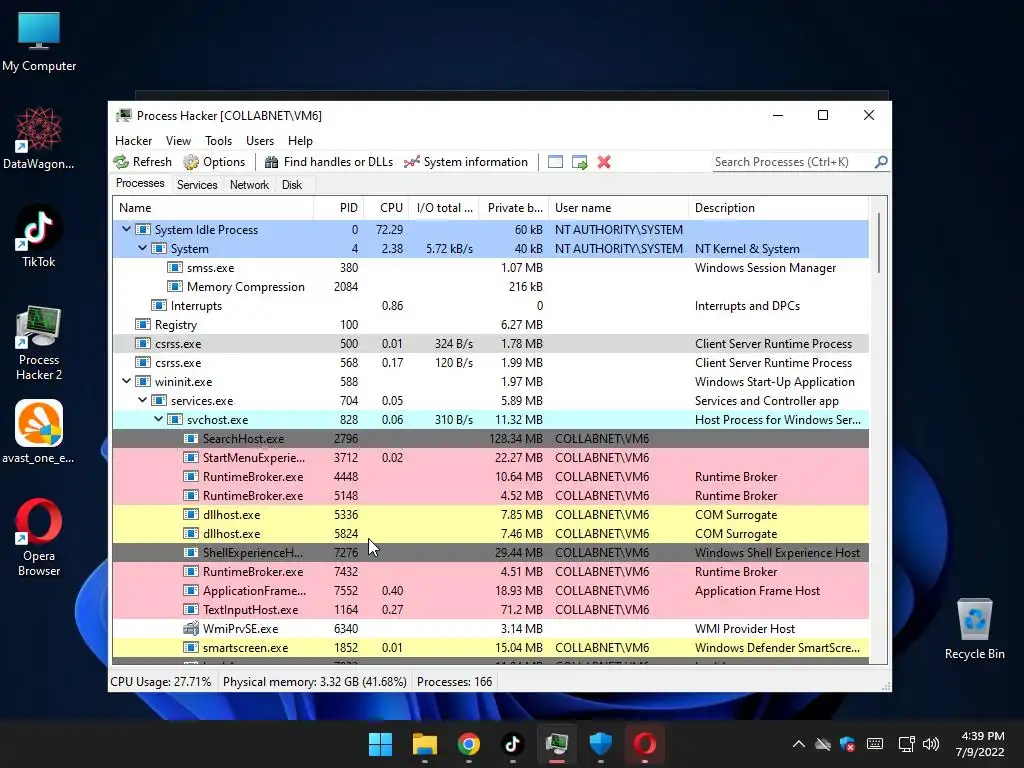Open the Recycle Bin desktop icon
Screen dimensions: 1024x768
(974, 630)
